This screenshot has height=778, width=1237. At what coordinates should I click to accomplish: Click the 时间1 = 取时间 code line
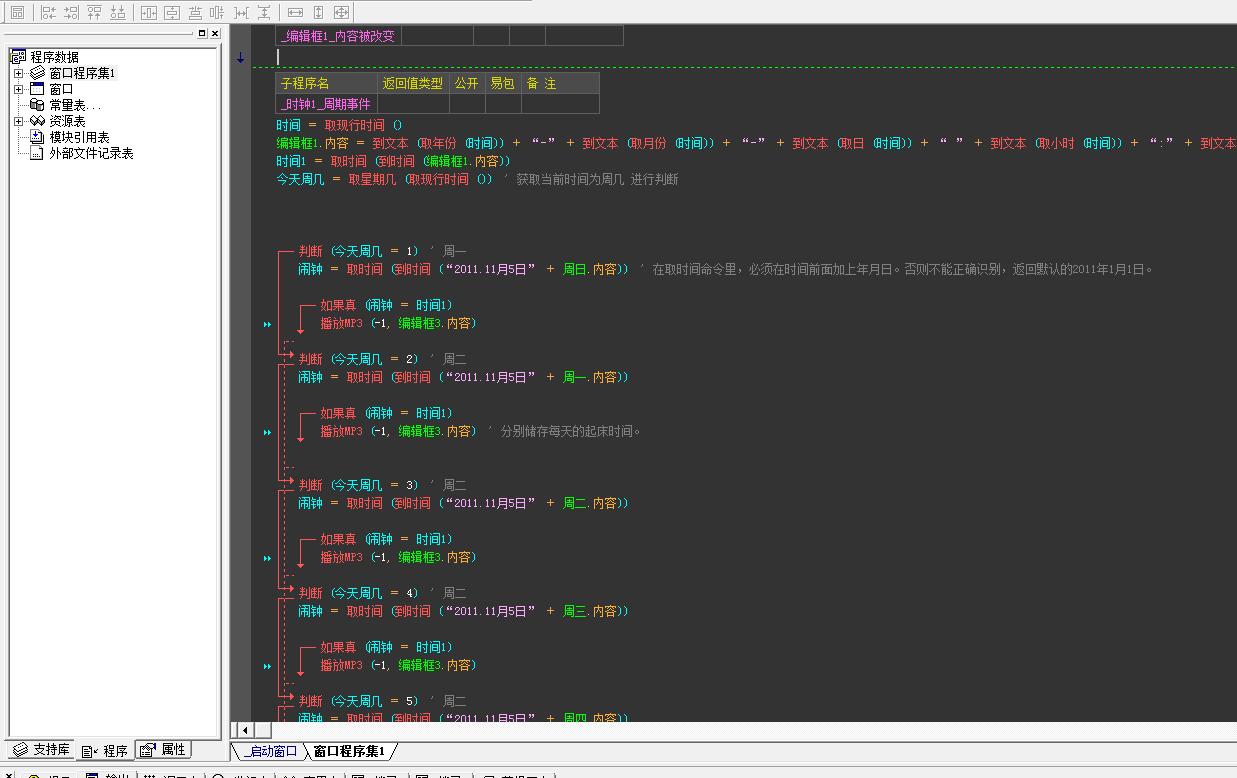point(394,161)
